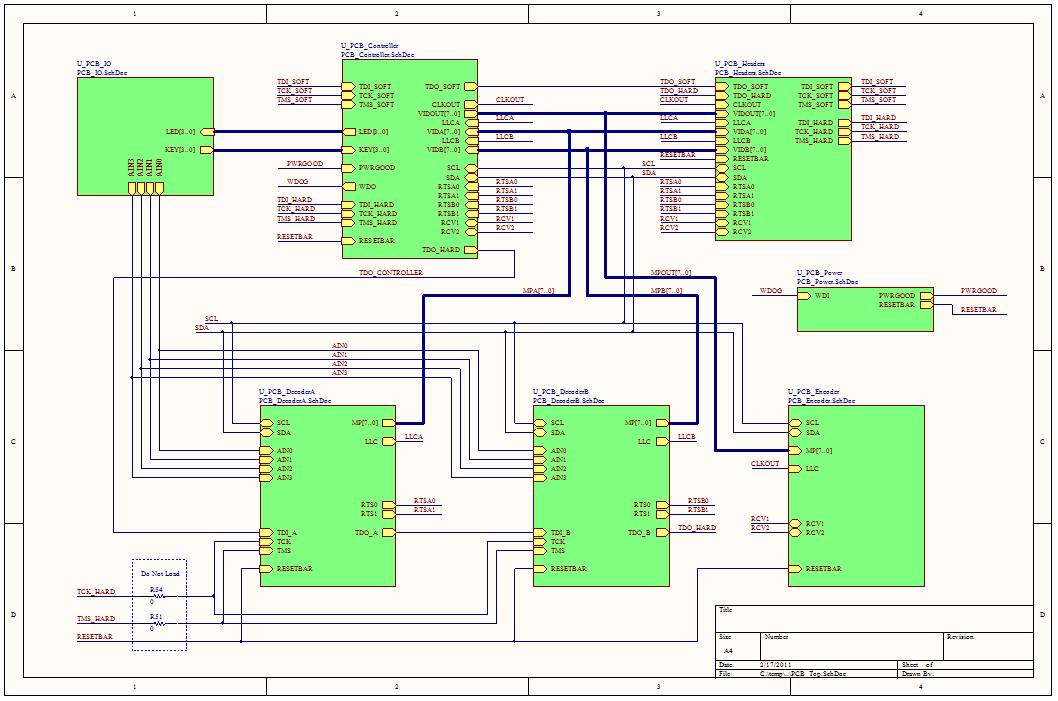Select resistor R54 in Do Not Load box
The image size is (1058, 701).
(x=157, y=596)
